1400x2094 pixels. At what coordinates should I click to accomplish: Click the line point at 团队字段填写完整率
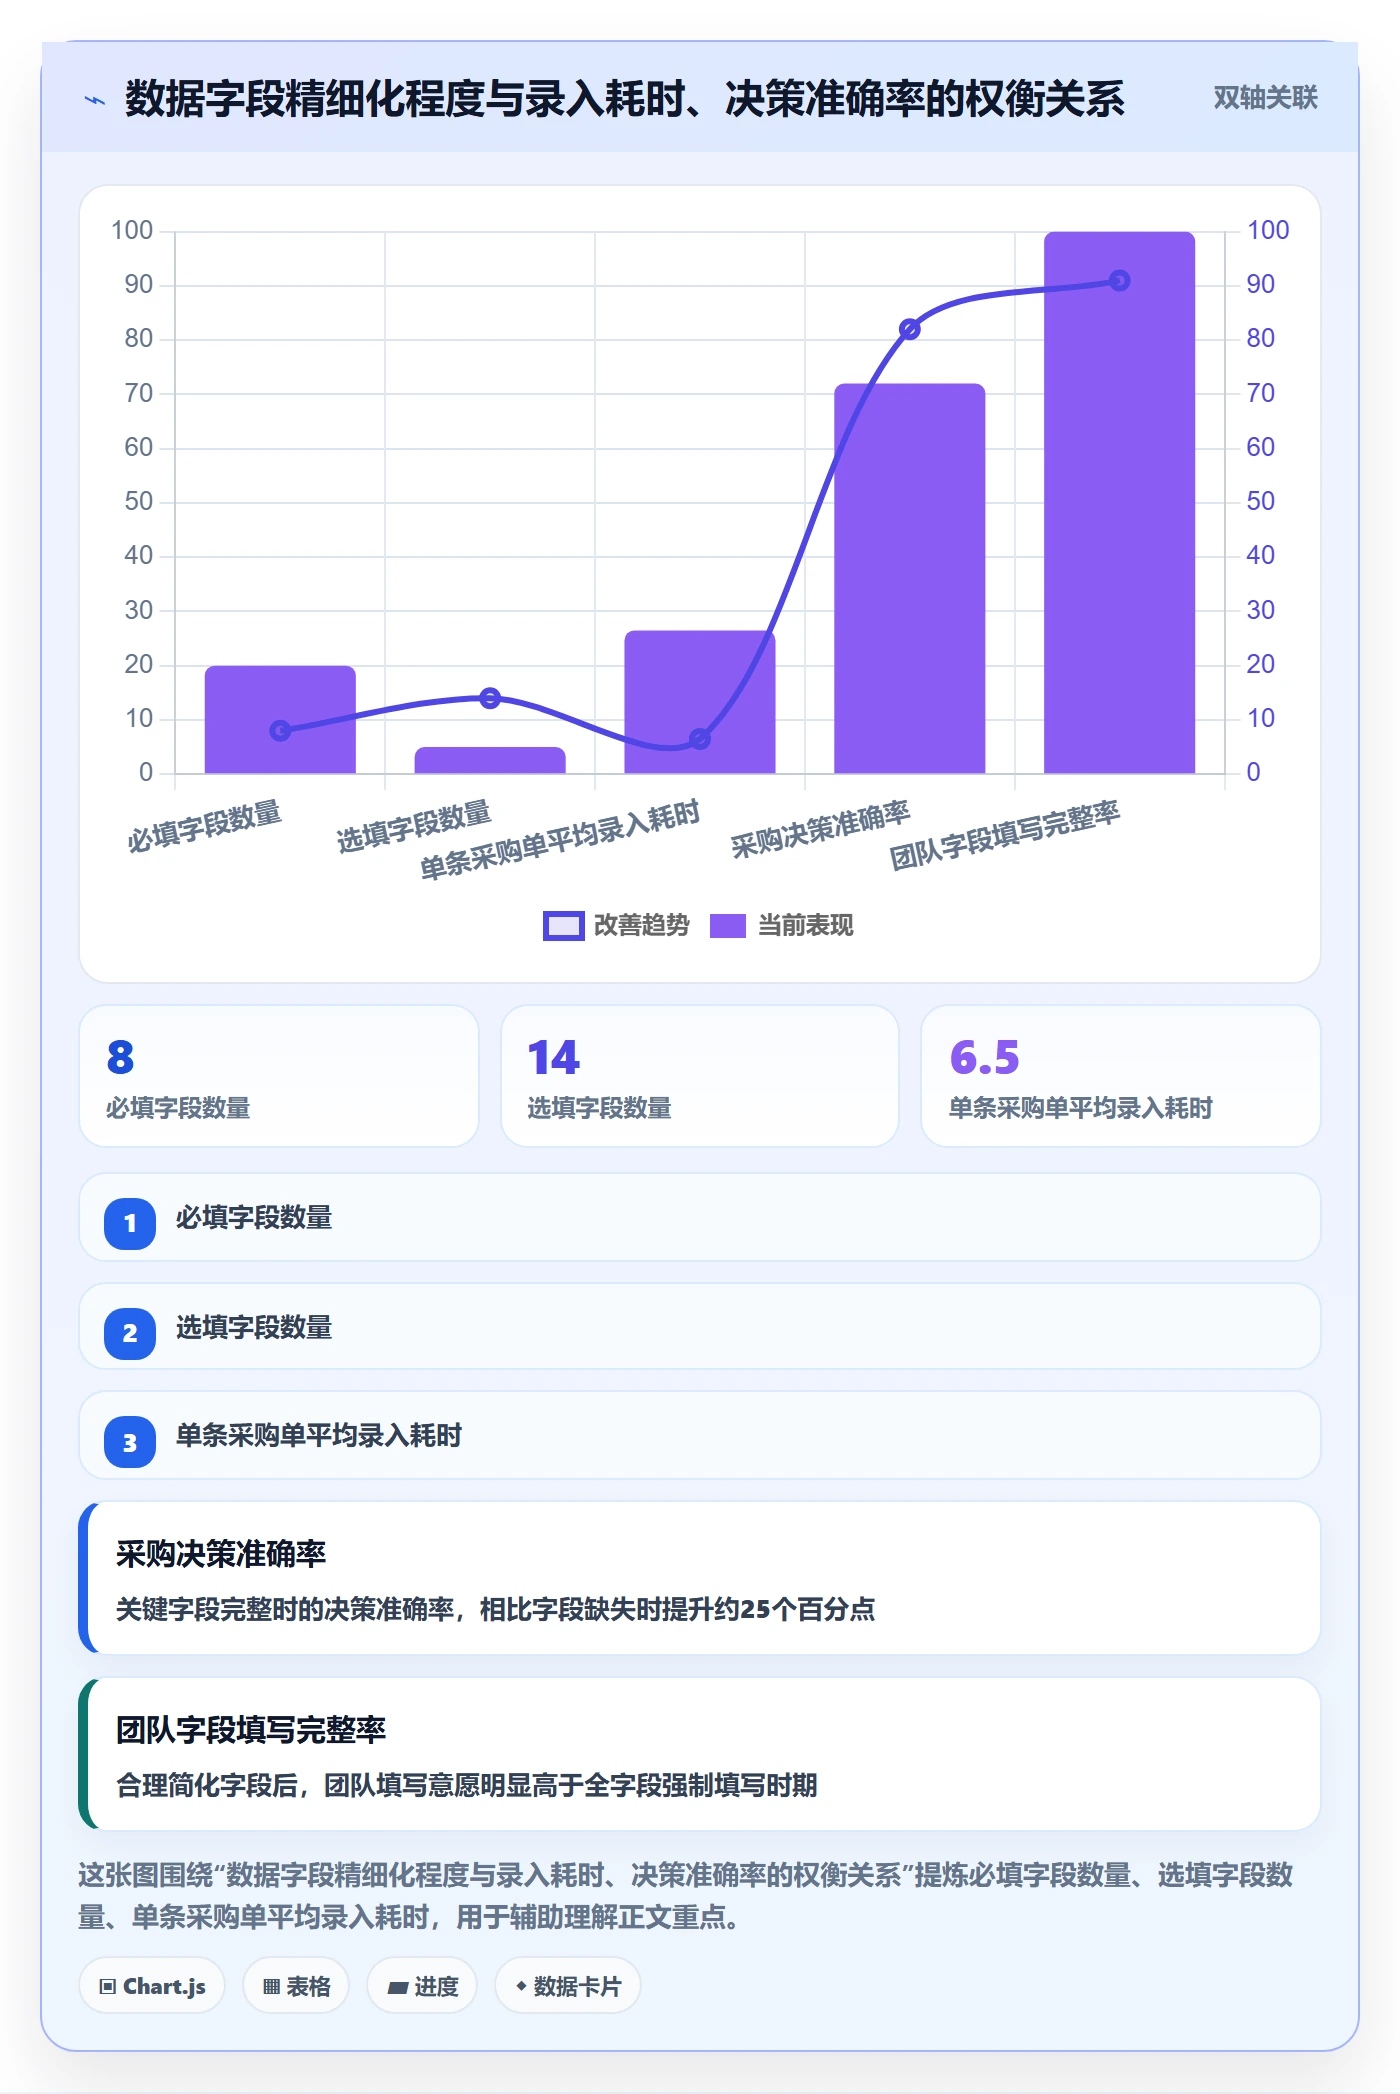1120,281
